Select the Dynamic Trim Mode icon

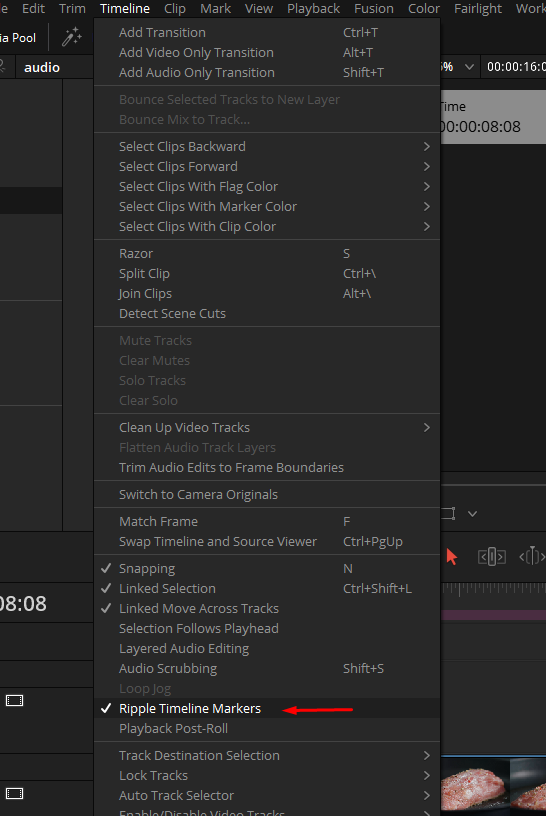(532, 556)
